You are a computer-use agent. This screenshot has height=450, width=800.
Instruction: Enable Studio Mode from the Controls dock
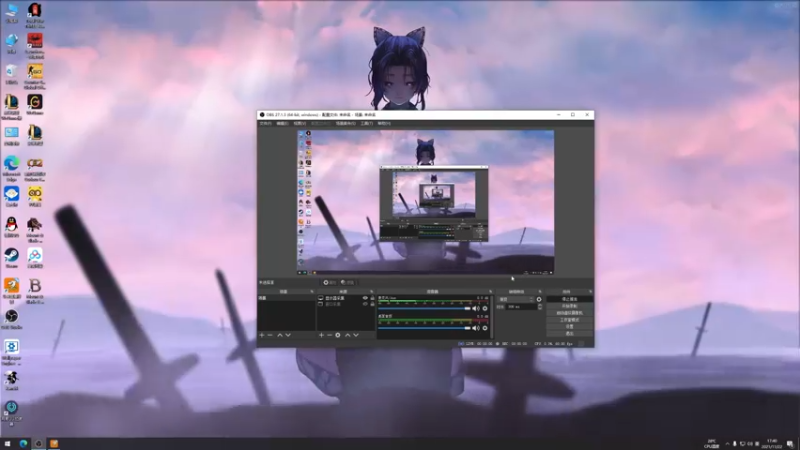[x=569, y=320]
